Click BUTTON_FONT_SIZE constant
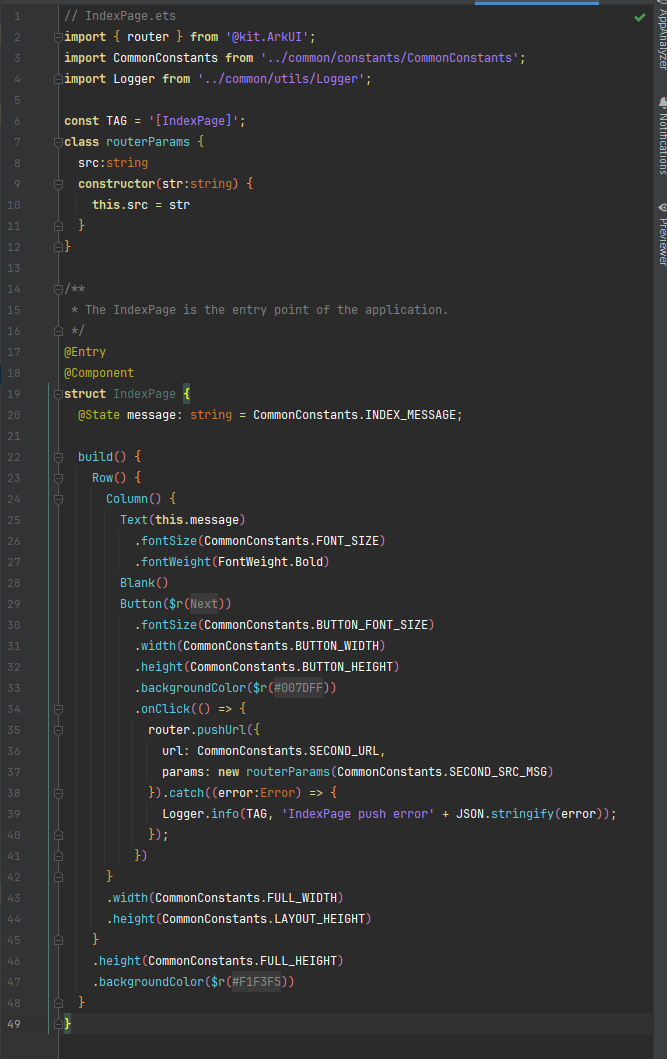The image size is (667, 1059). (x=372, y=625)
